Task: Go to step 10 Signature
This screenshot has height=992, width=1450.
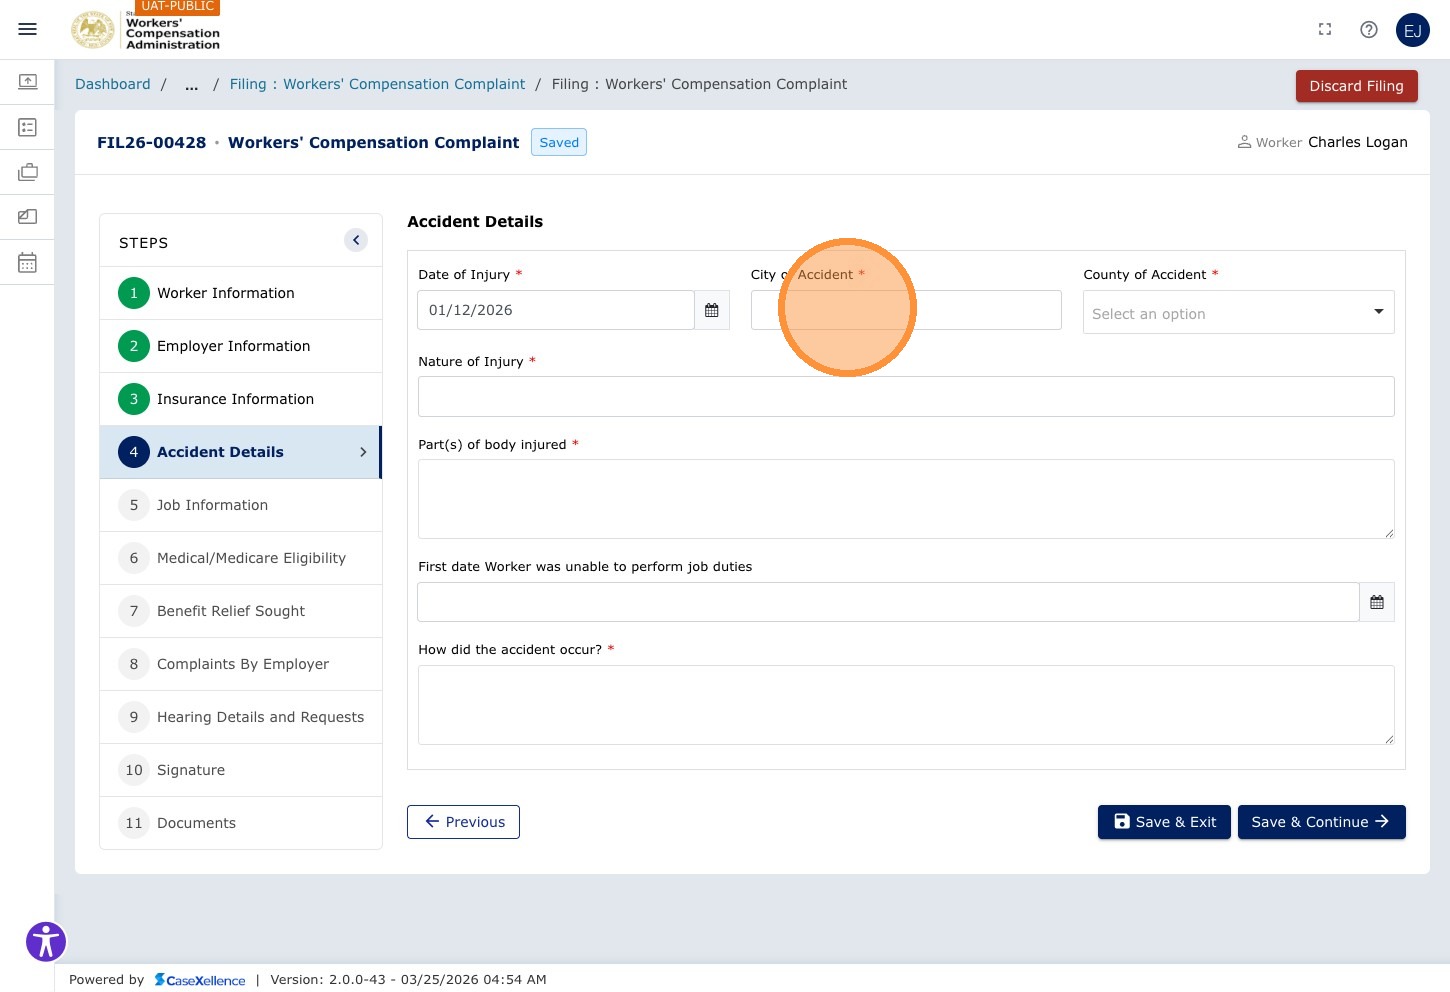Action: click(241, 770)
